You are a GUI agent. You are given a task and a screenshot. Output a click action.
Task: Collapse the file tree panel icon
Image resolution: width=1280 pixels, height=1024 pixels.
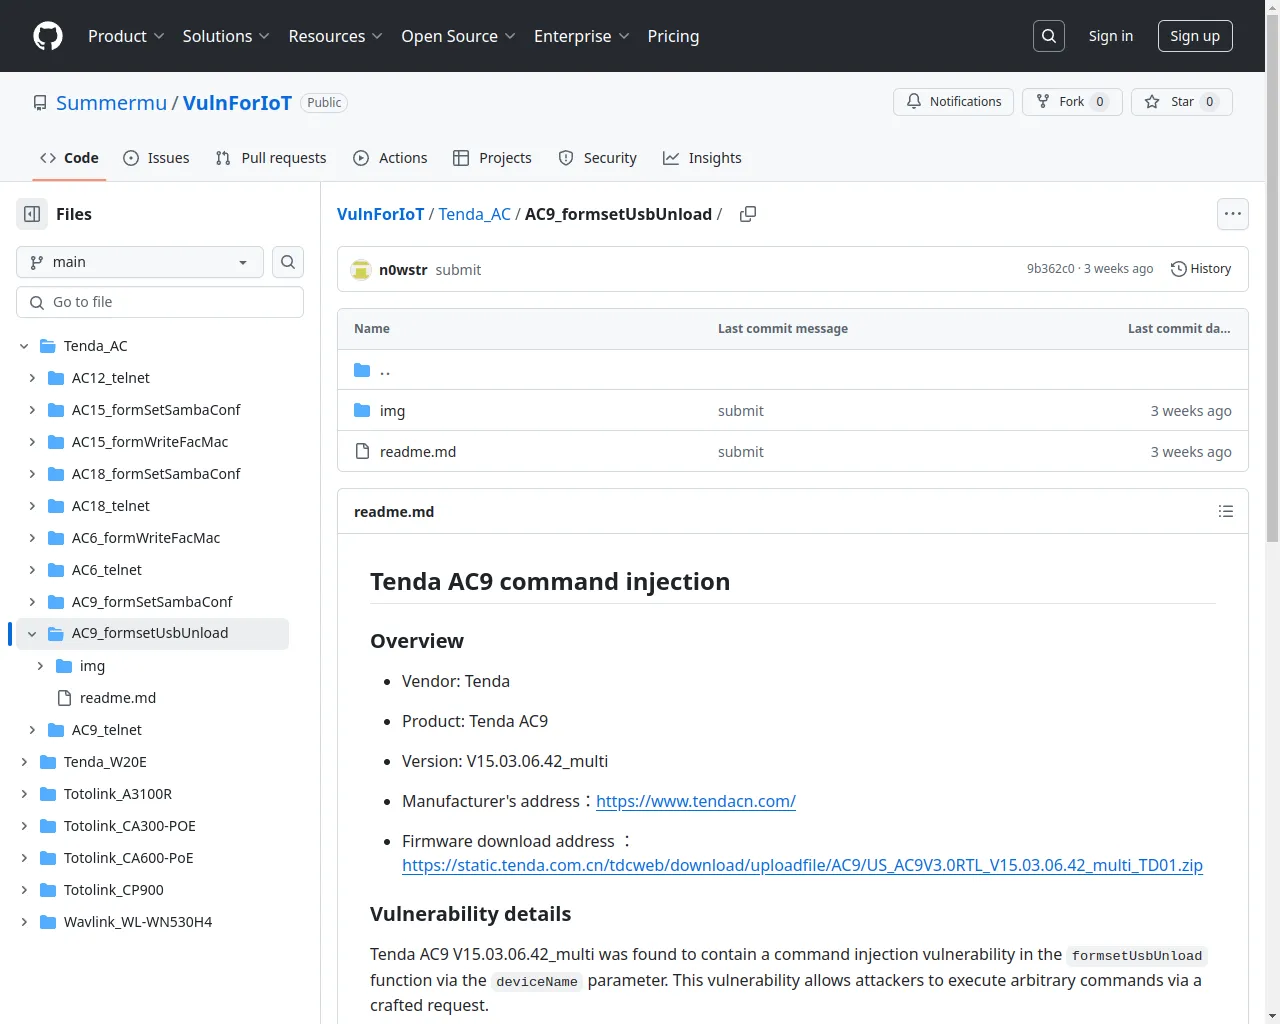32,214
